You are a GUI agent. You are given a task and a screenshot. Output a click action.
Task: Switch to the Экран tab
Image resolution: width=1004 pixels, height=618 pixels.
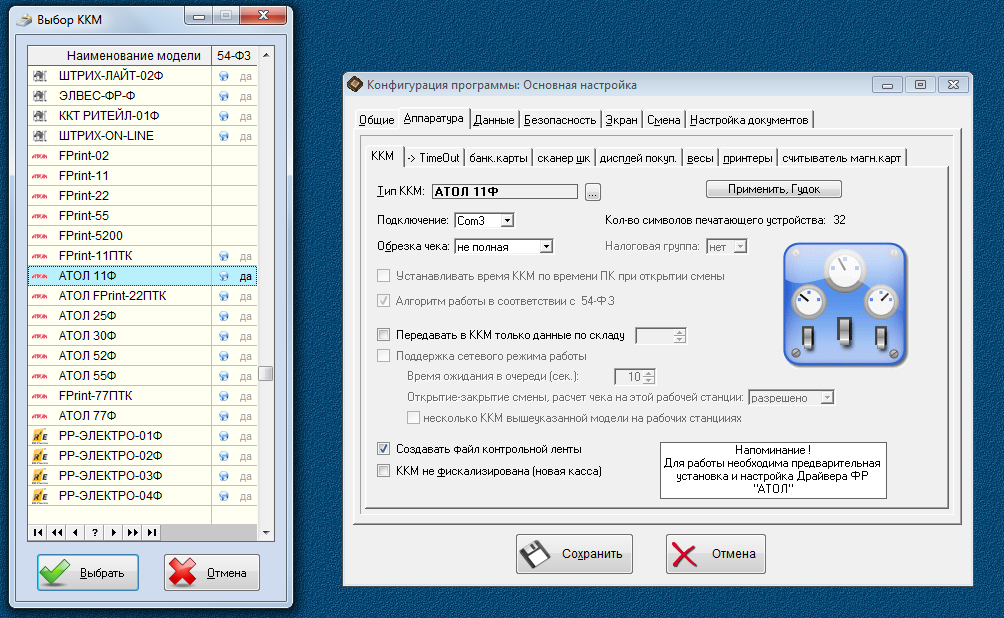[x=621, y=120]
